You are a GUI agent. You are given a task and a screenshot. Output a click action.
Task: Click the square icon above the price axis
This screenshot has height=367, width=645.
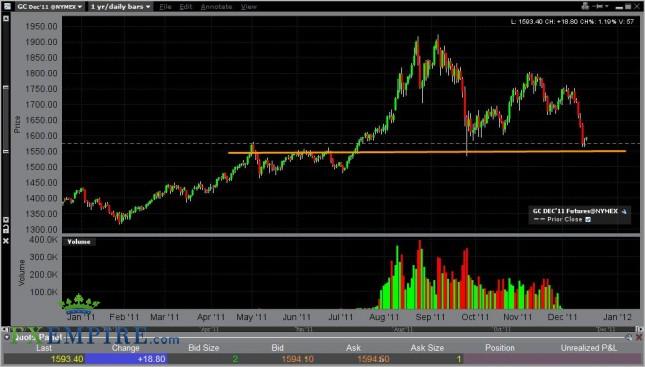pos(6,19)
